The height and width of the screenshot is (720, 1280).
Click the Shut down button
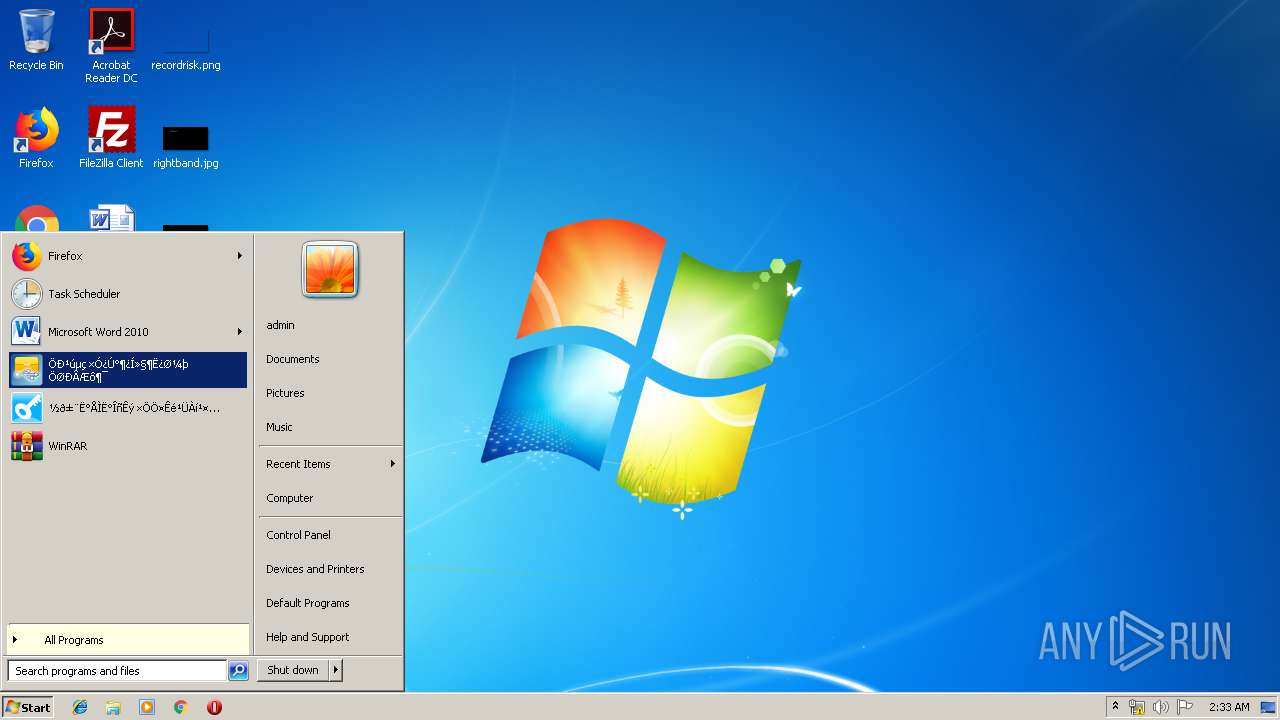pos(293,670)
